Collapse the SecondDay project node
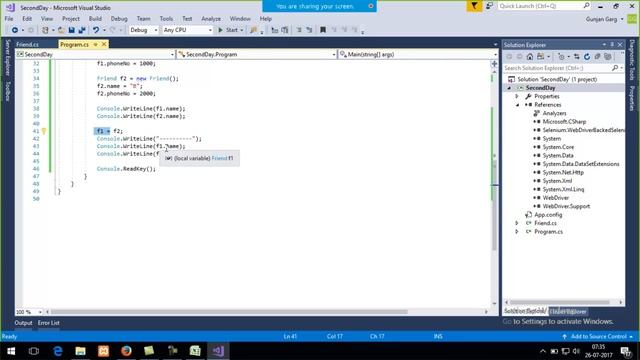640x360 pixels. (x=509, y=88)
